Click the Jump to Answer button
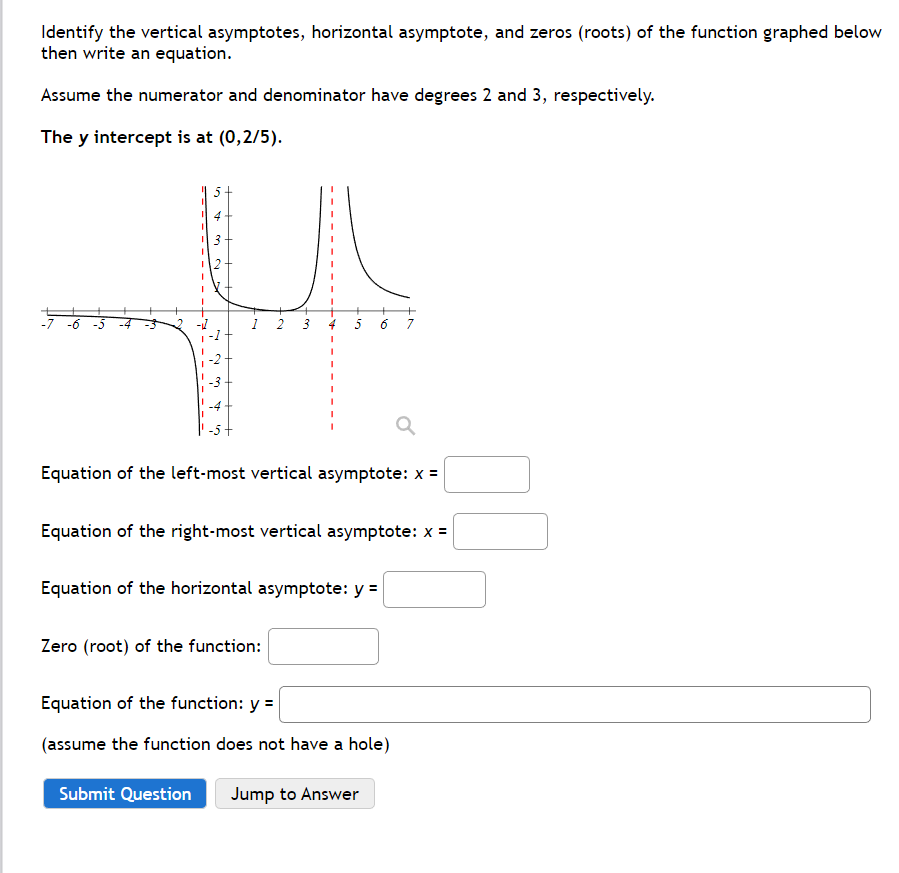This screenshot has height=873, width=899. (x=294, y=793)
